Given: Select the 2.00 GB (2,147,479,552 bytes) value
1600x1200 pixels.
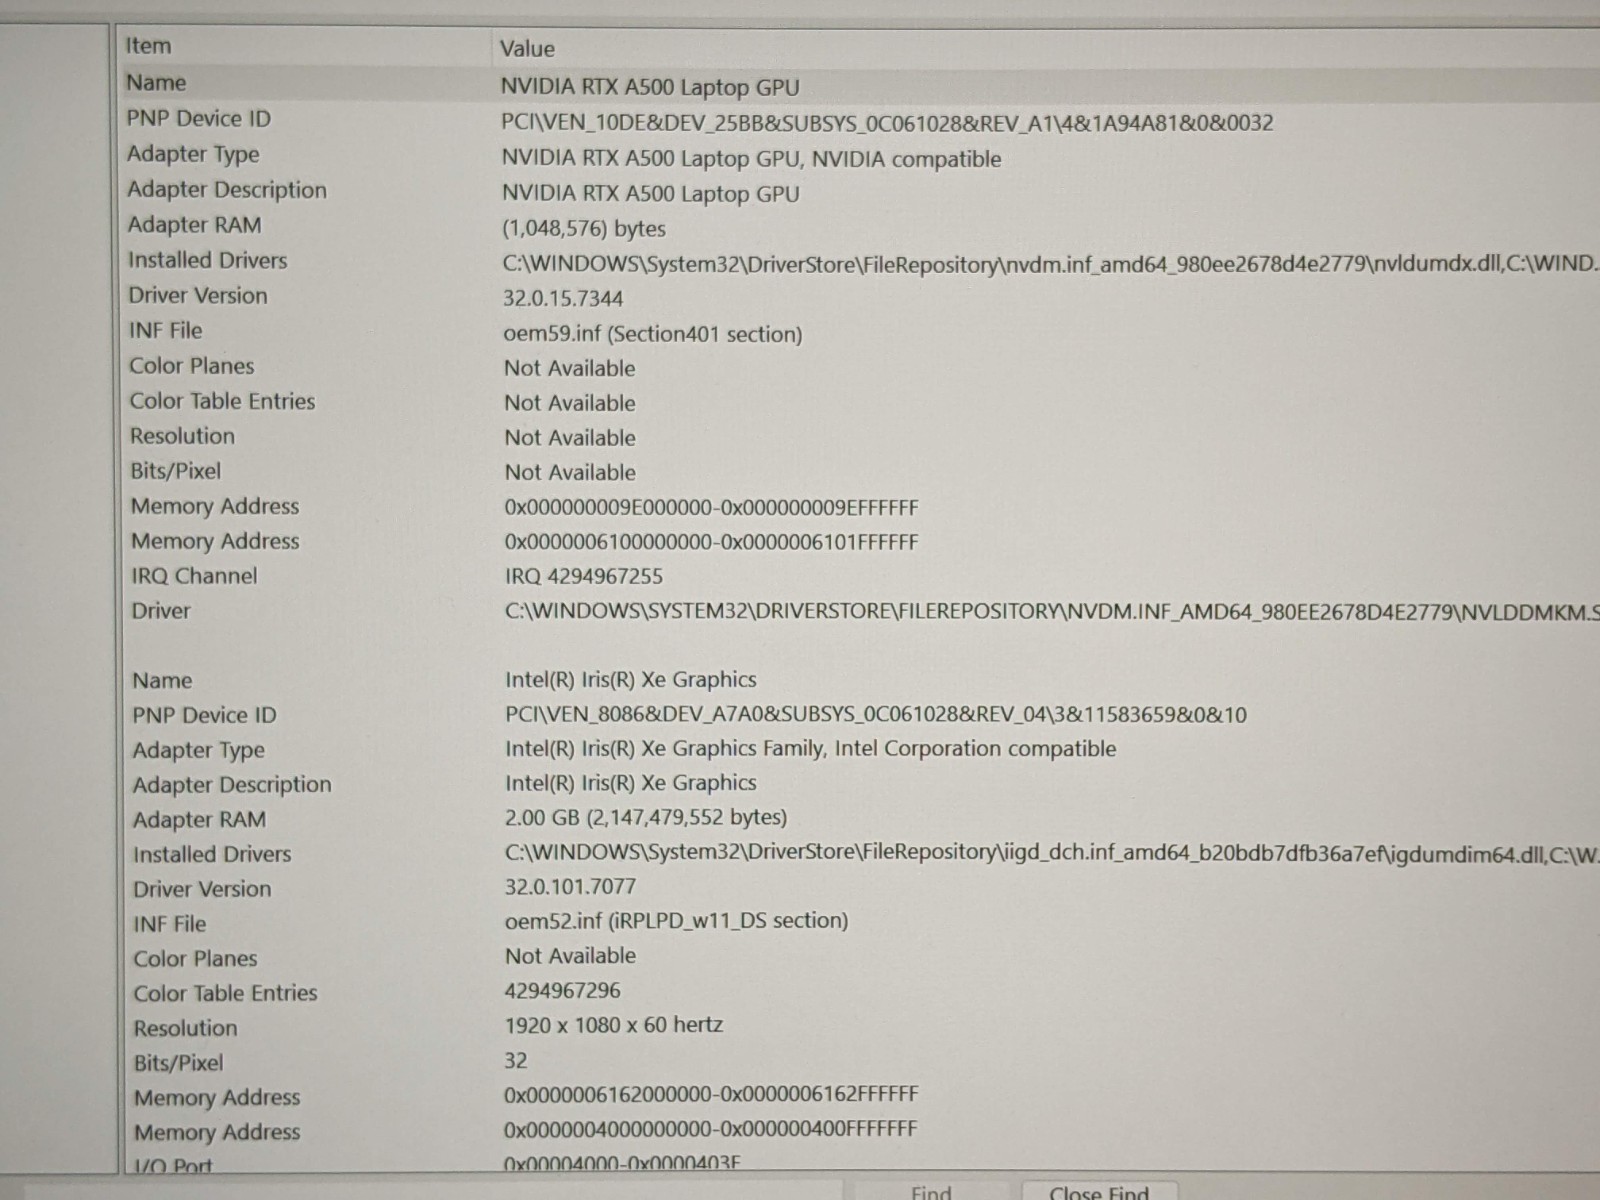Looking at the screenshot, I should point(646,818).
